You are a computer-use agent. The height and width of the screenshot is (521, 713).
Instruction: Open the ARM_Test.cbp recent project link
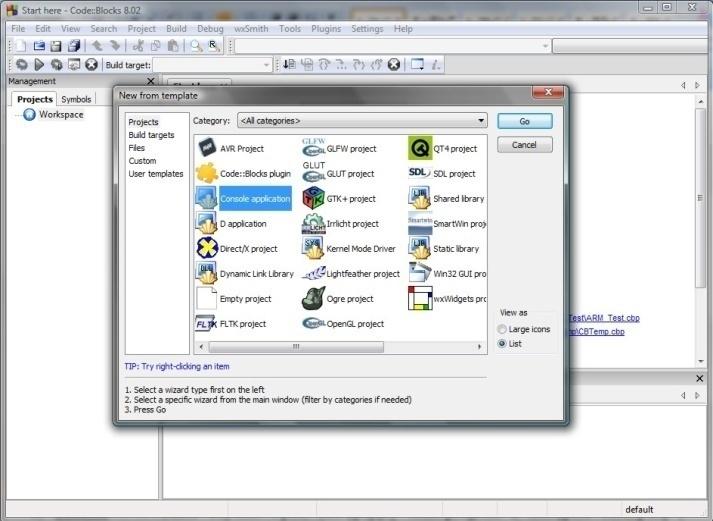(x=604, y=318)
